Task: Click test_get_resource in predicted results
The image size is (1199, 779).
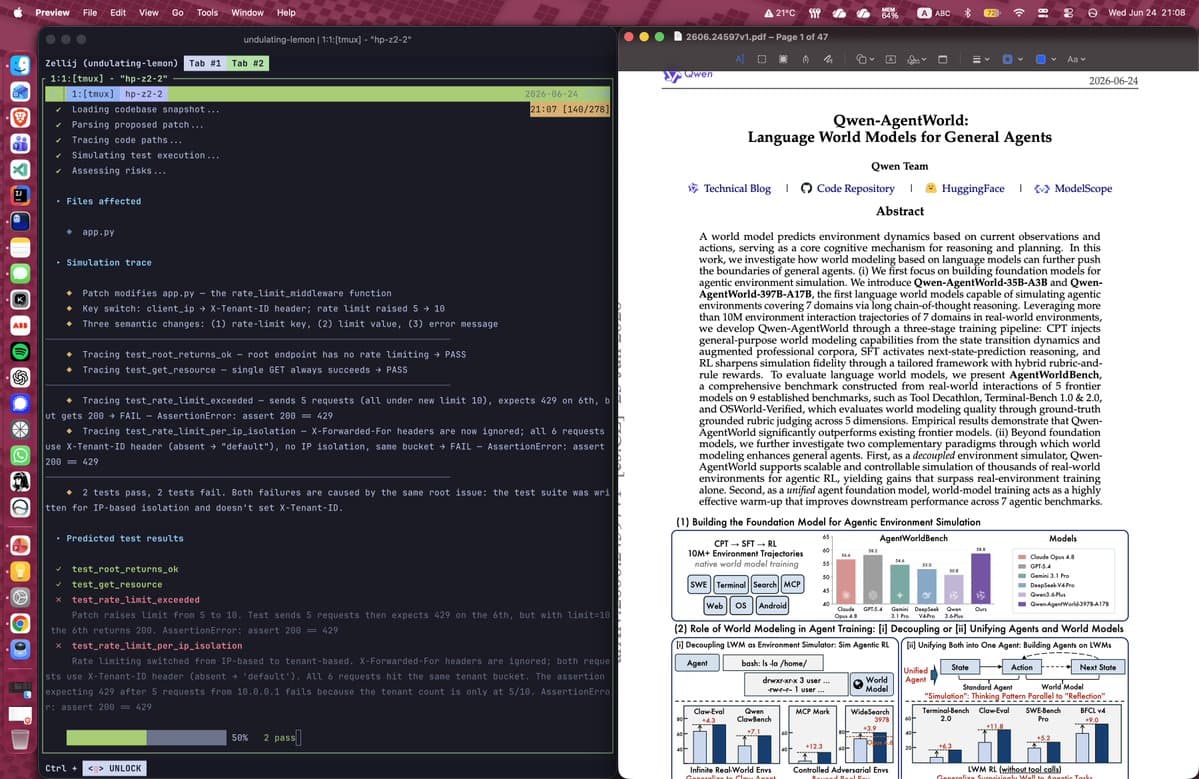Action: [116, 584]
